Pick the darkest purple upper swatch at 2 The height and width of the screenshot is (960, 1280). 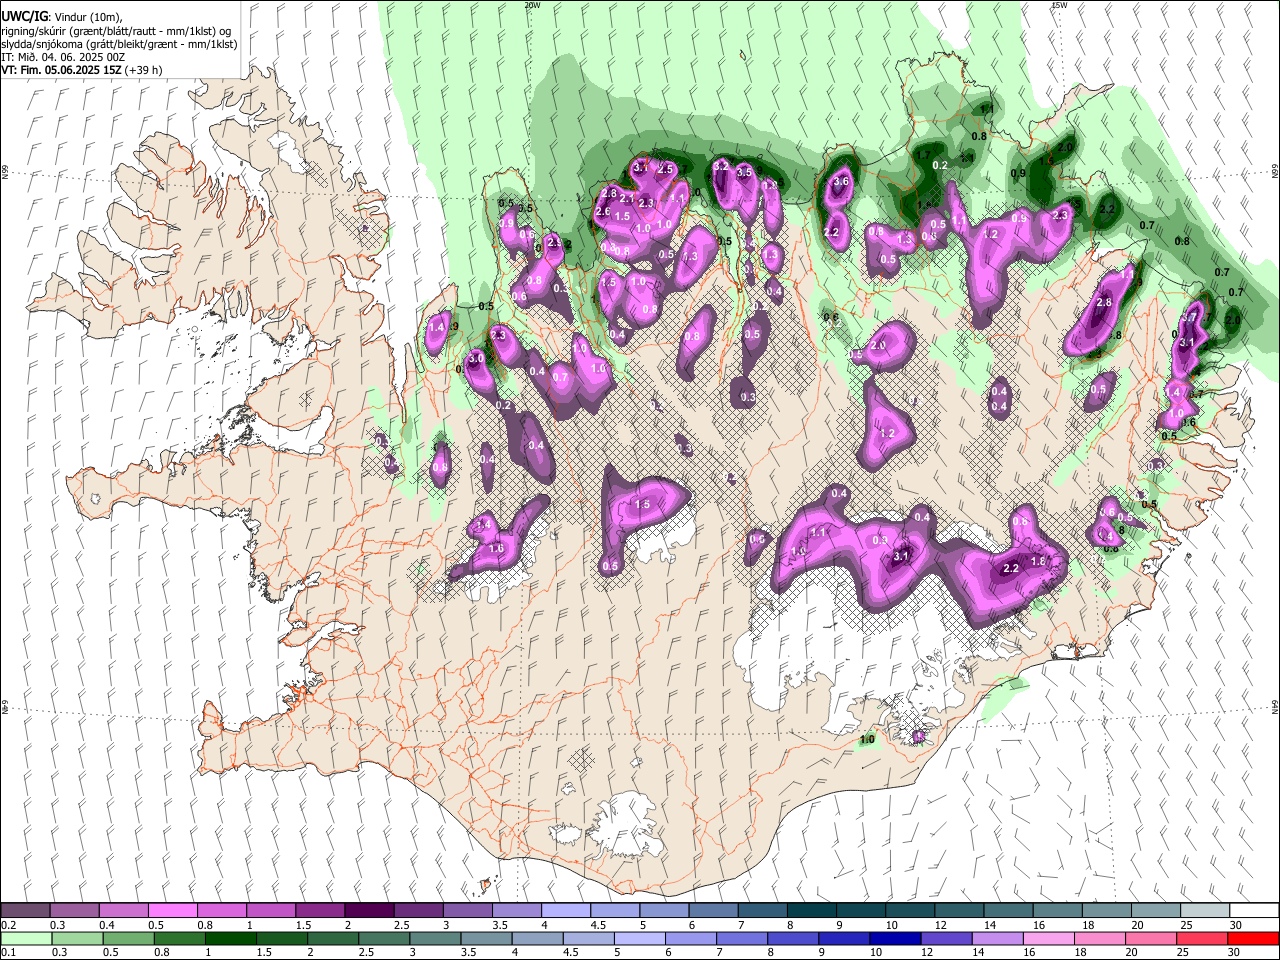click(x=368, y=910)
